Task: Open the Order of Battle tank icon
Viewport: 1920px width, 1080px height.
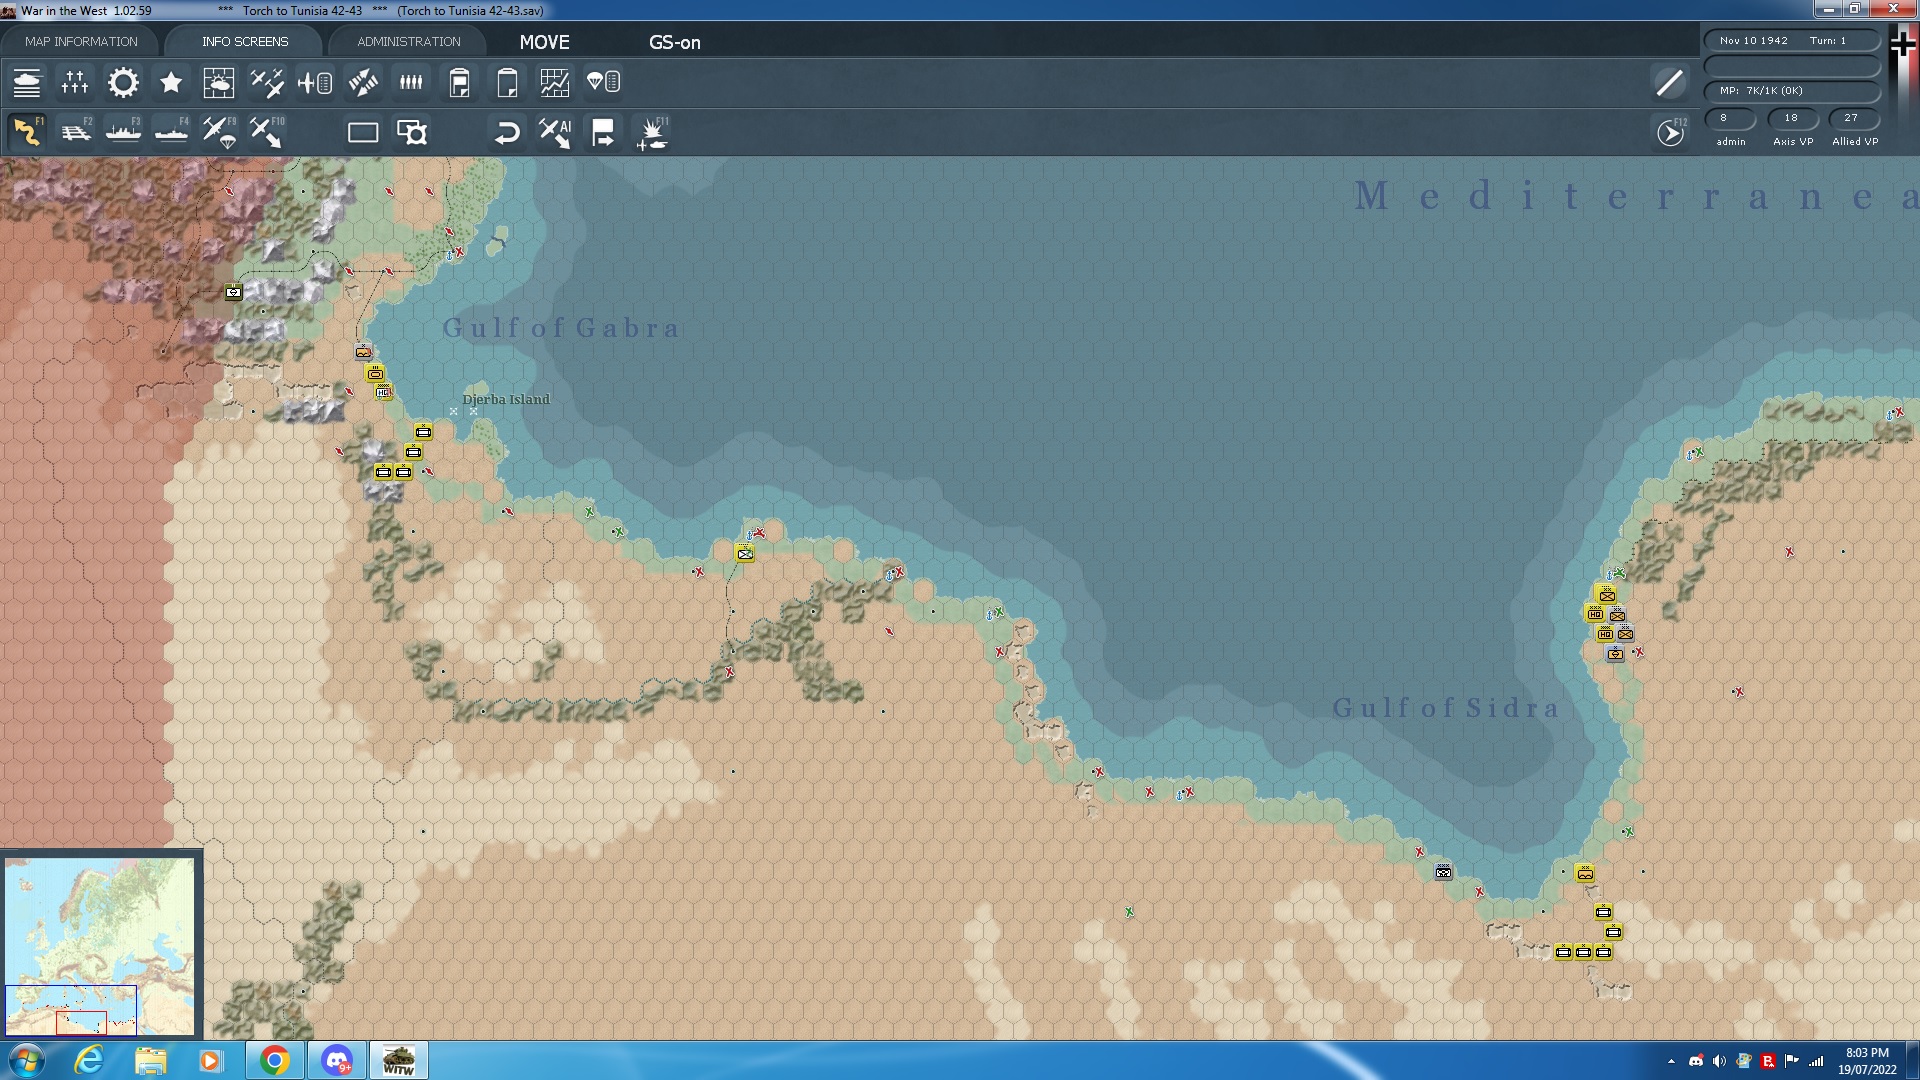Action: 27,83
